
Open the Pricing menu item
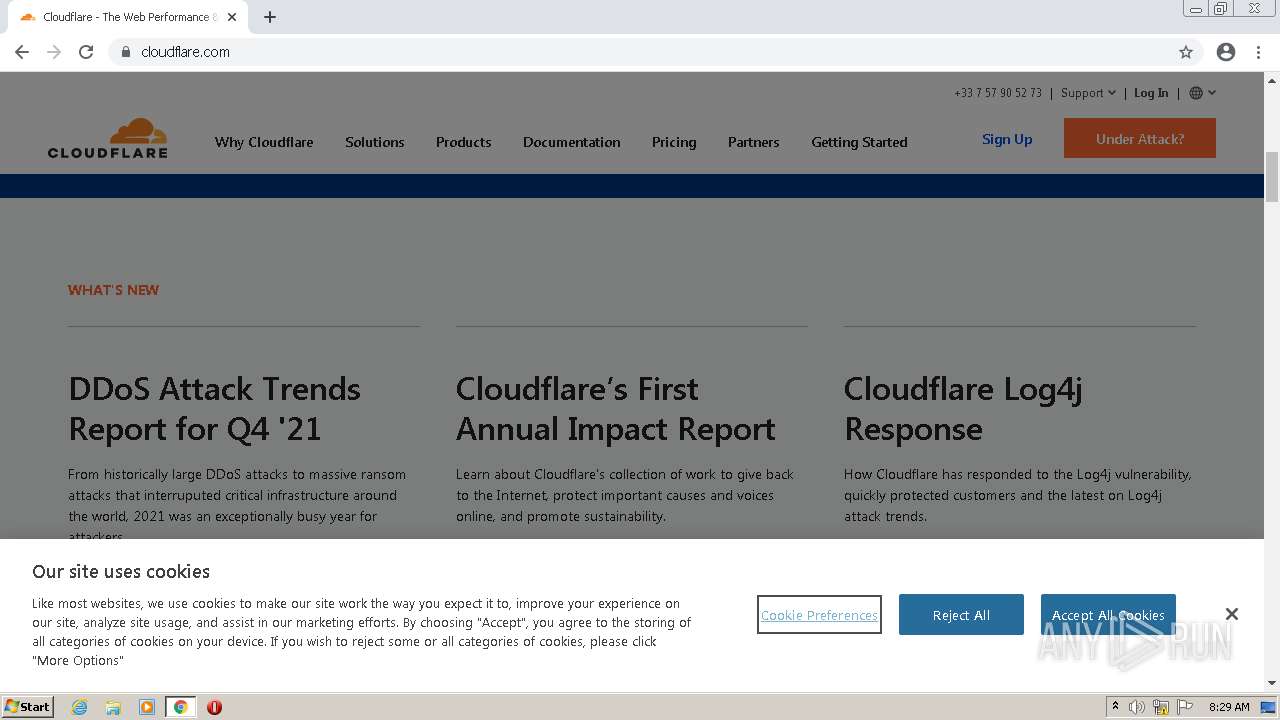pos(674,142)
